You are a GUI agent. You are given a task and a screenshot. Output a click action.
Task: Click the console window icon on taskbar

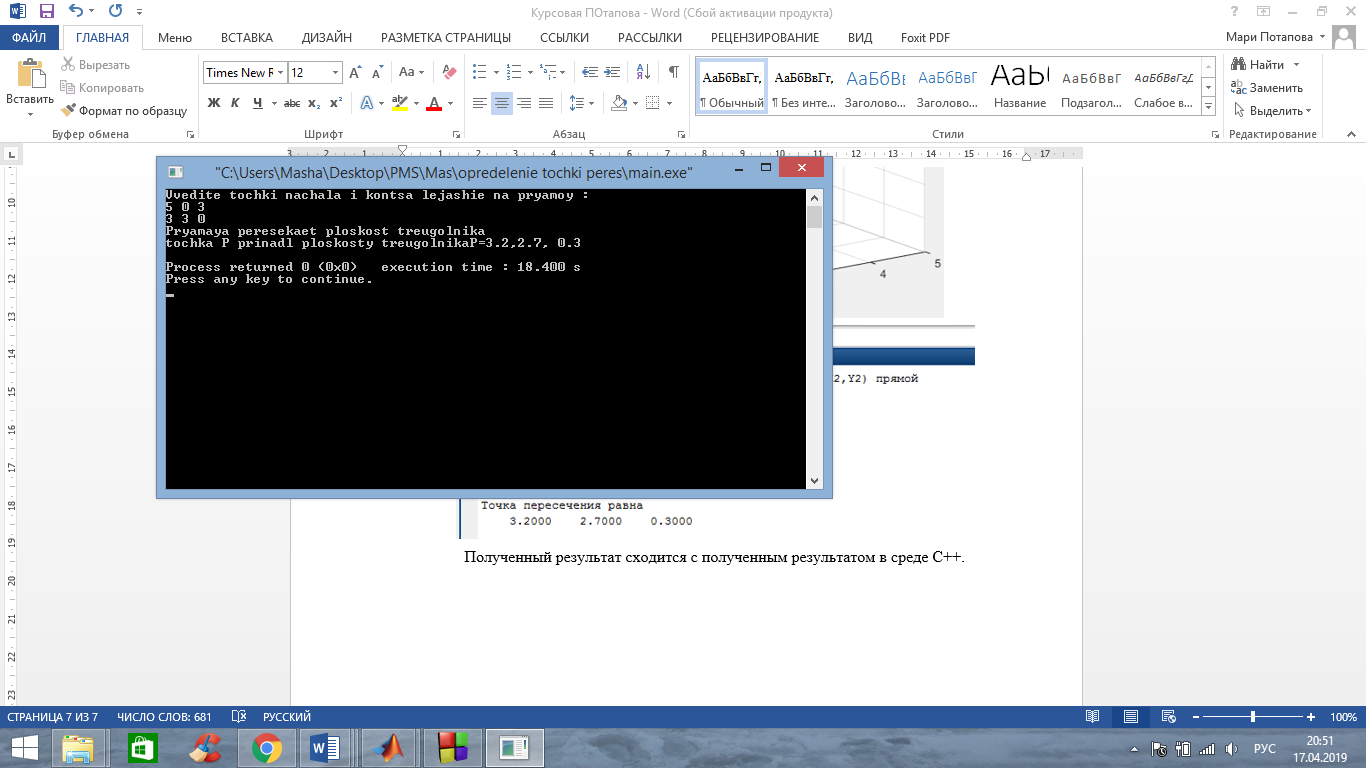(x=515, y=747)
